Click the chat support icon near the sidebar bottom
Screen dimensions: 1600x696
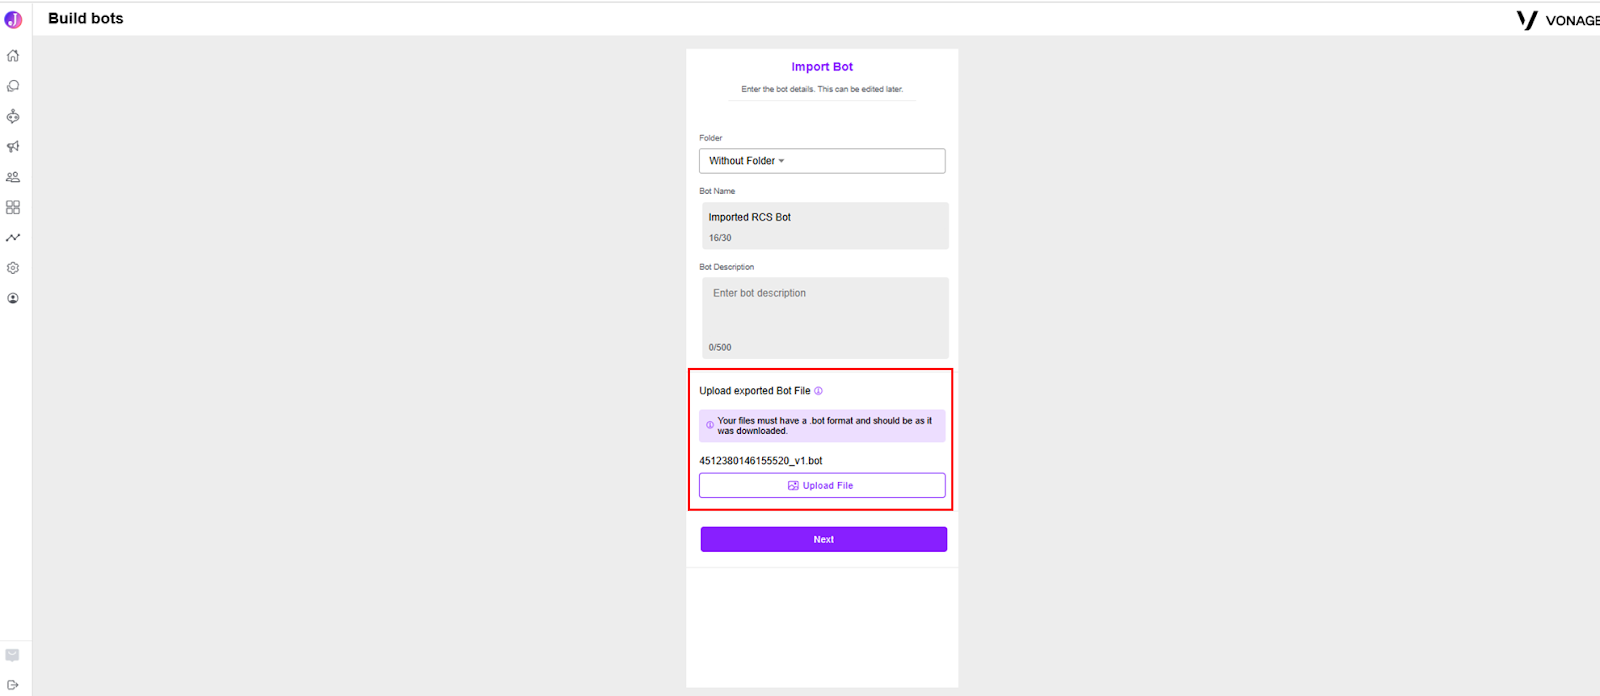[13, 655]
